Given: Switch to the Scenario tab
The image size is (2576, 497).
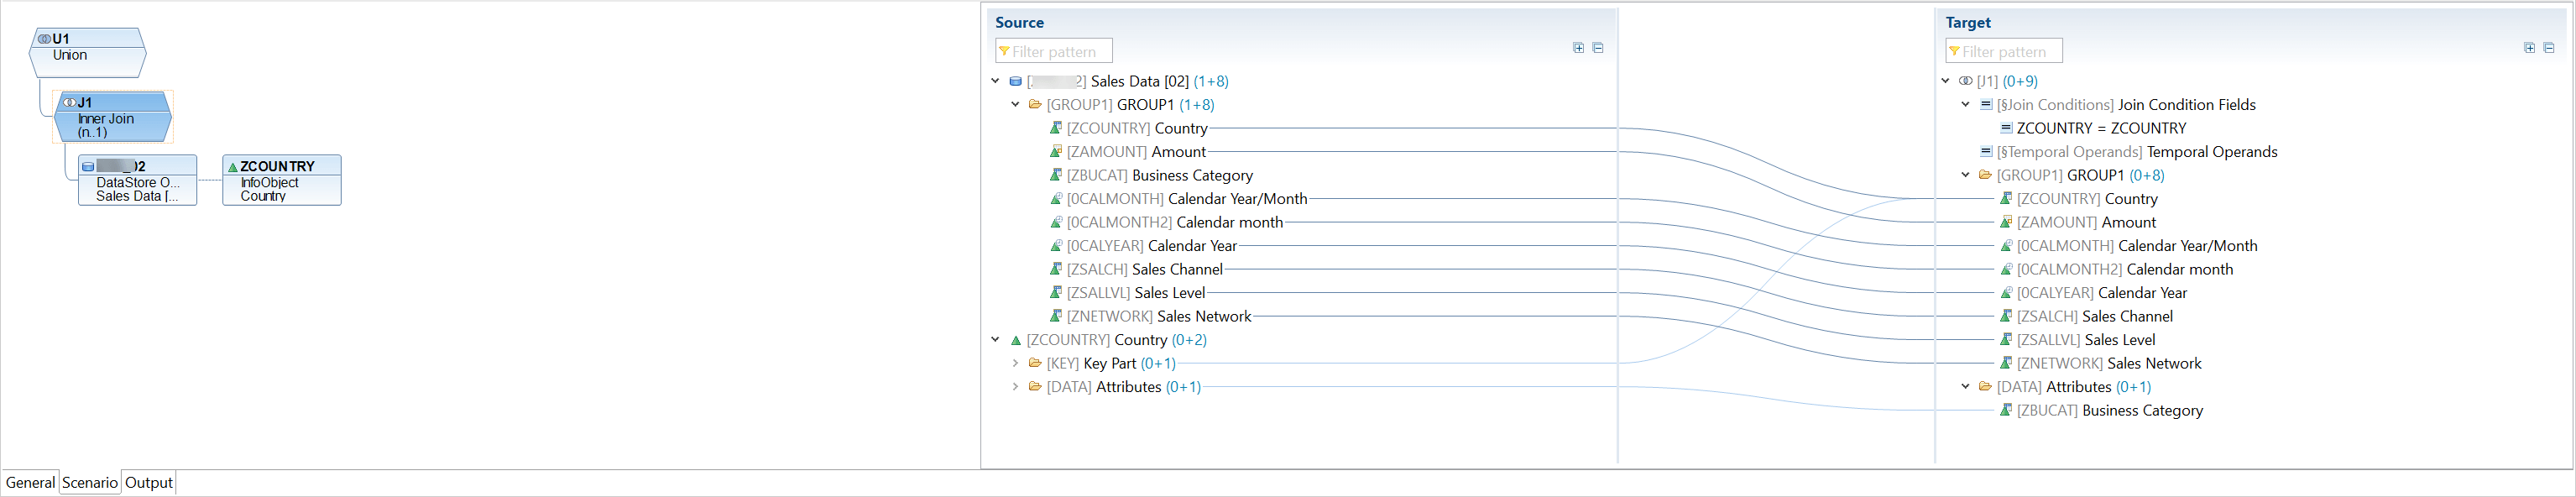Looking at the screenshot, I should pos(90,482).
